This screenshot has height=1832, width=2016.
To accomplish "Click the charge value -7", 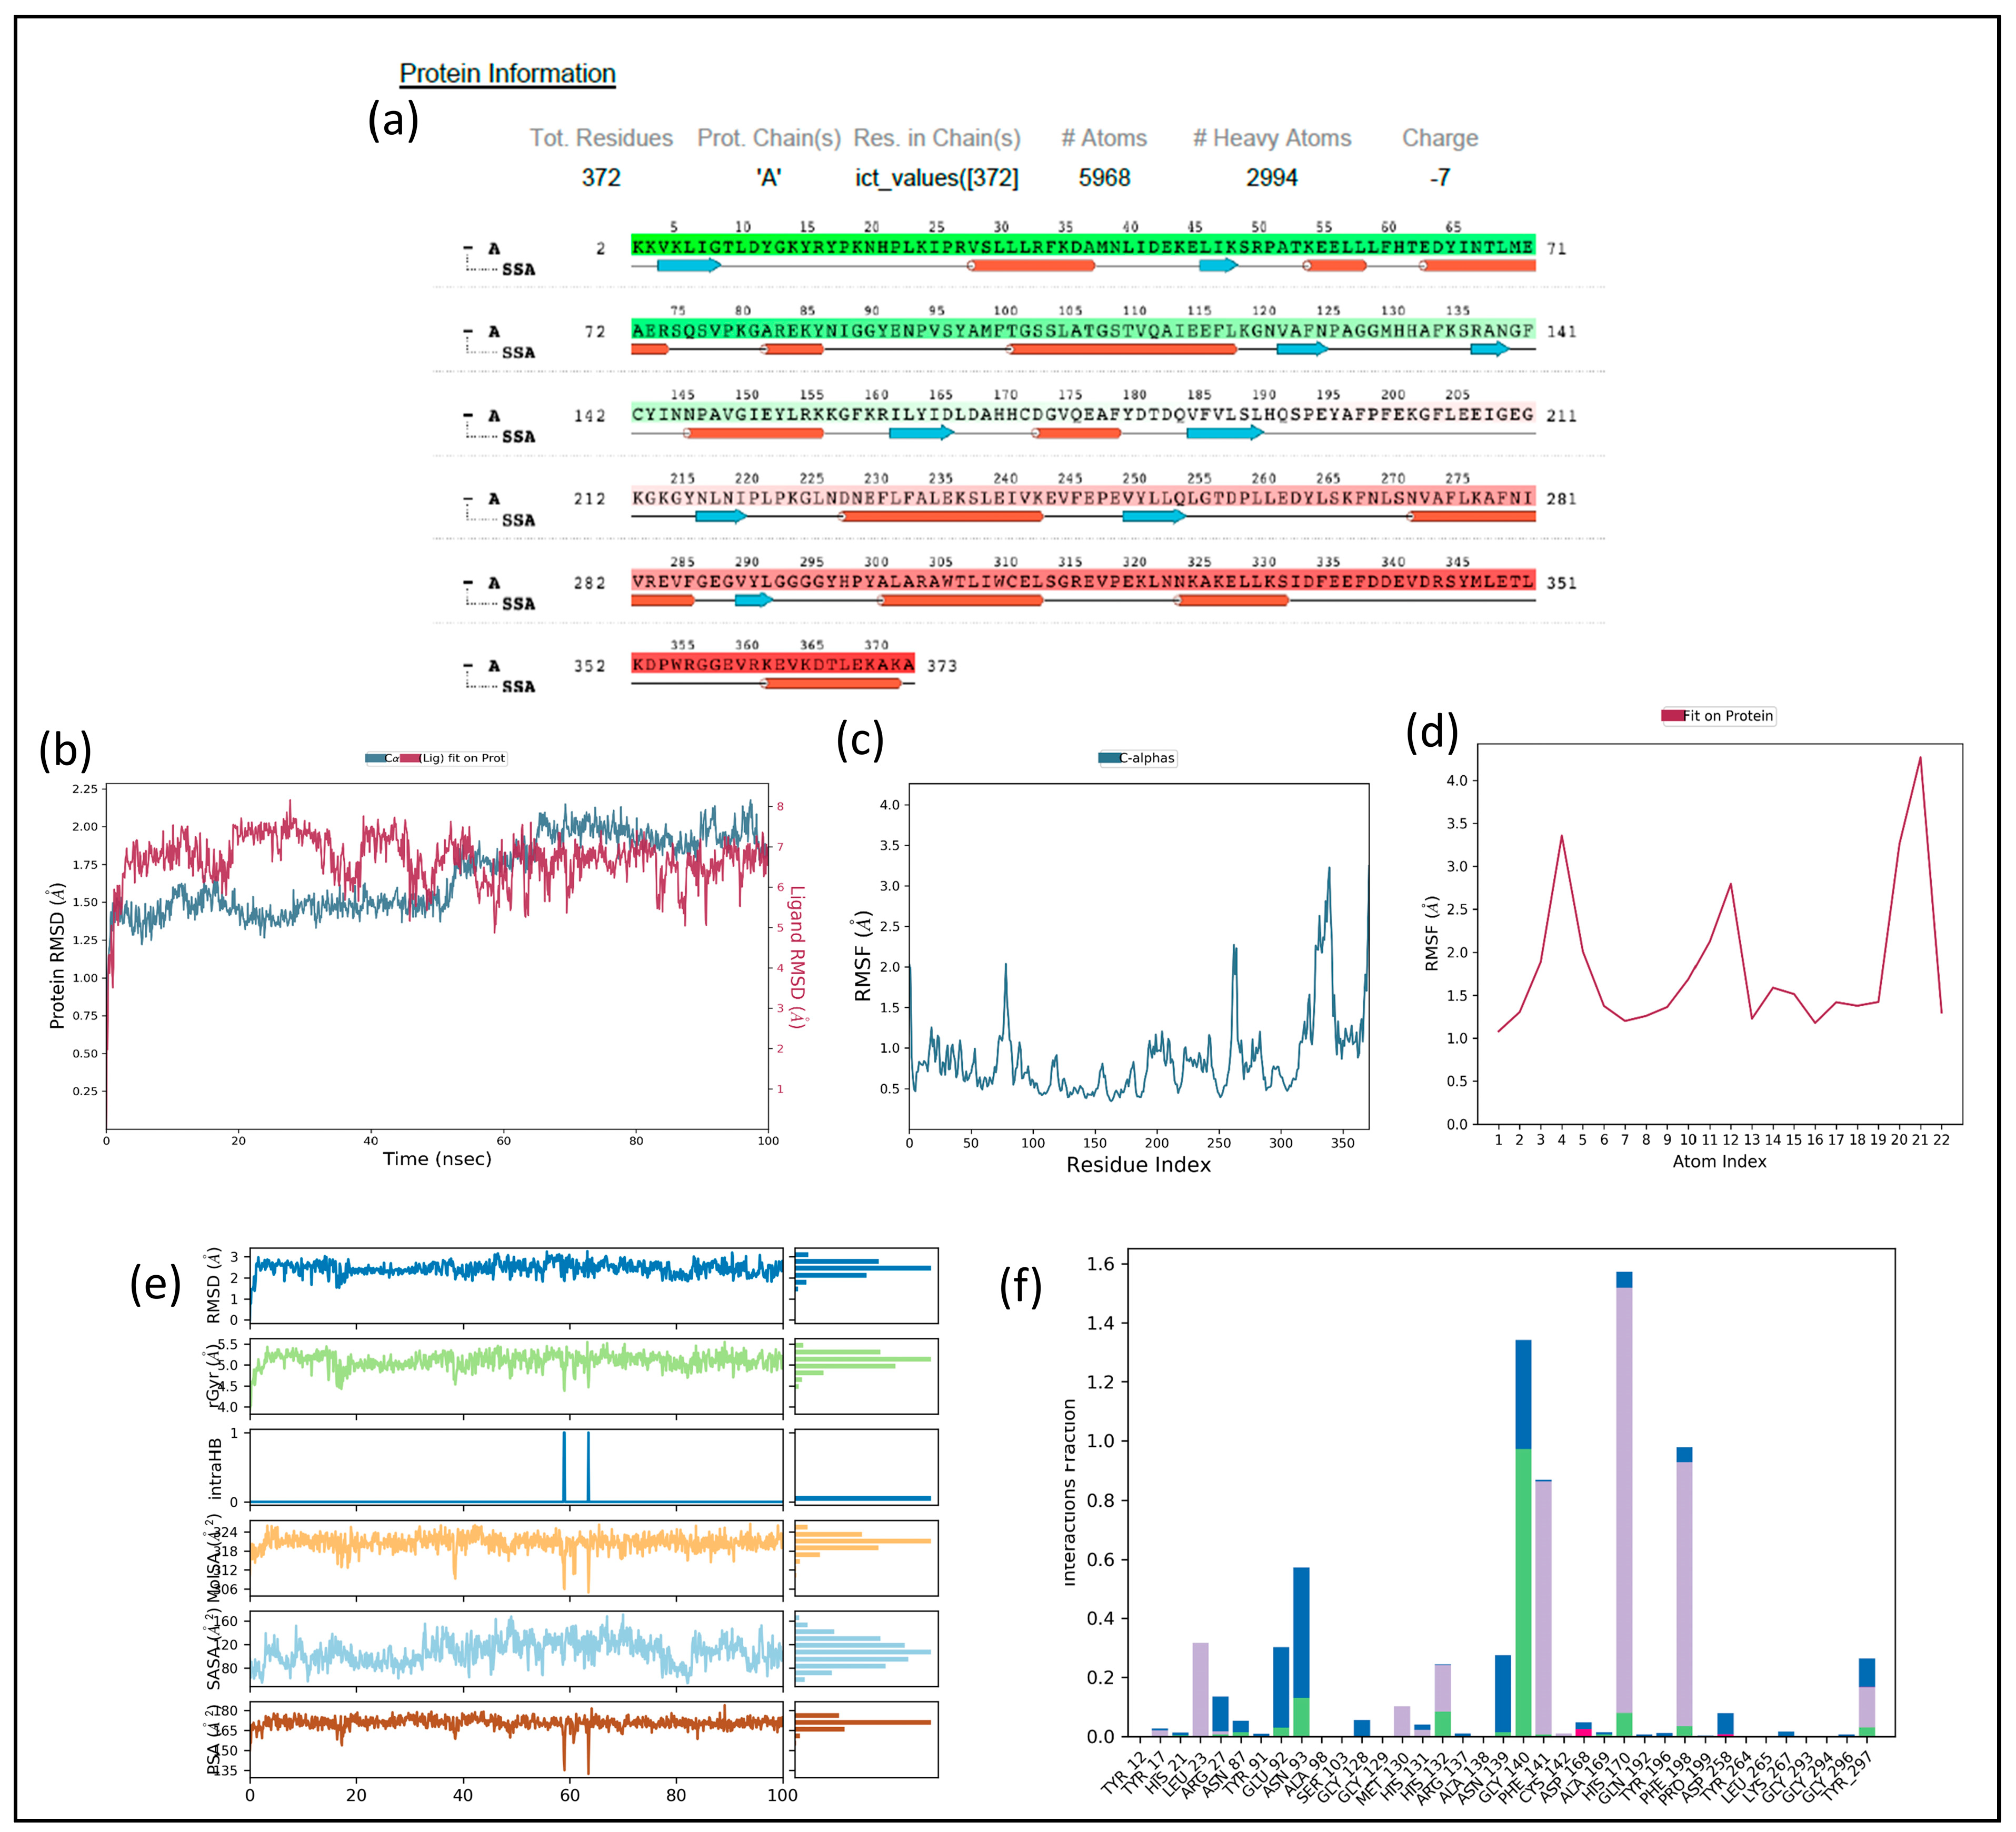I will pos(1440,178).
